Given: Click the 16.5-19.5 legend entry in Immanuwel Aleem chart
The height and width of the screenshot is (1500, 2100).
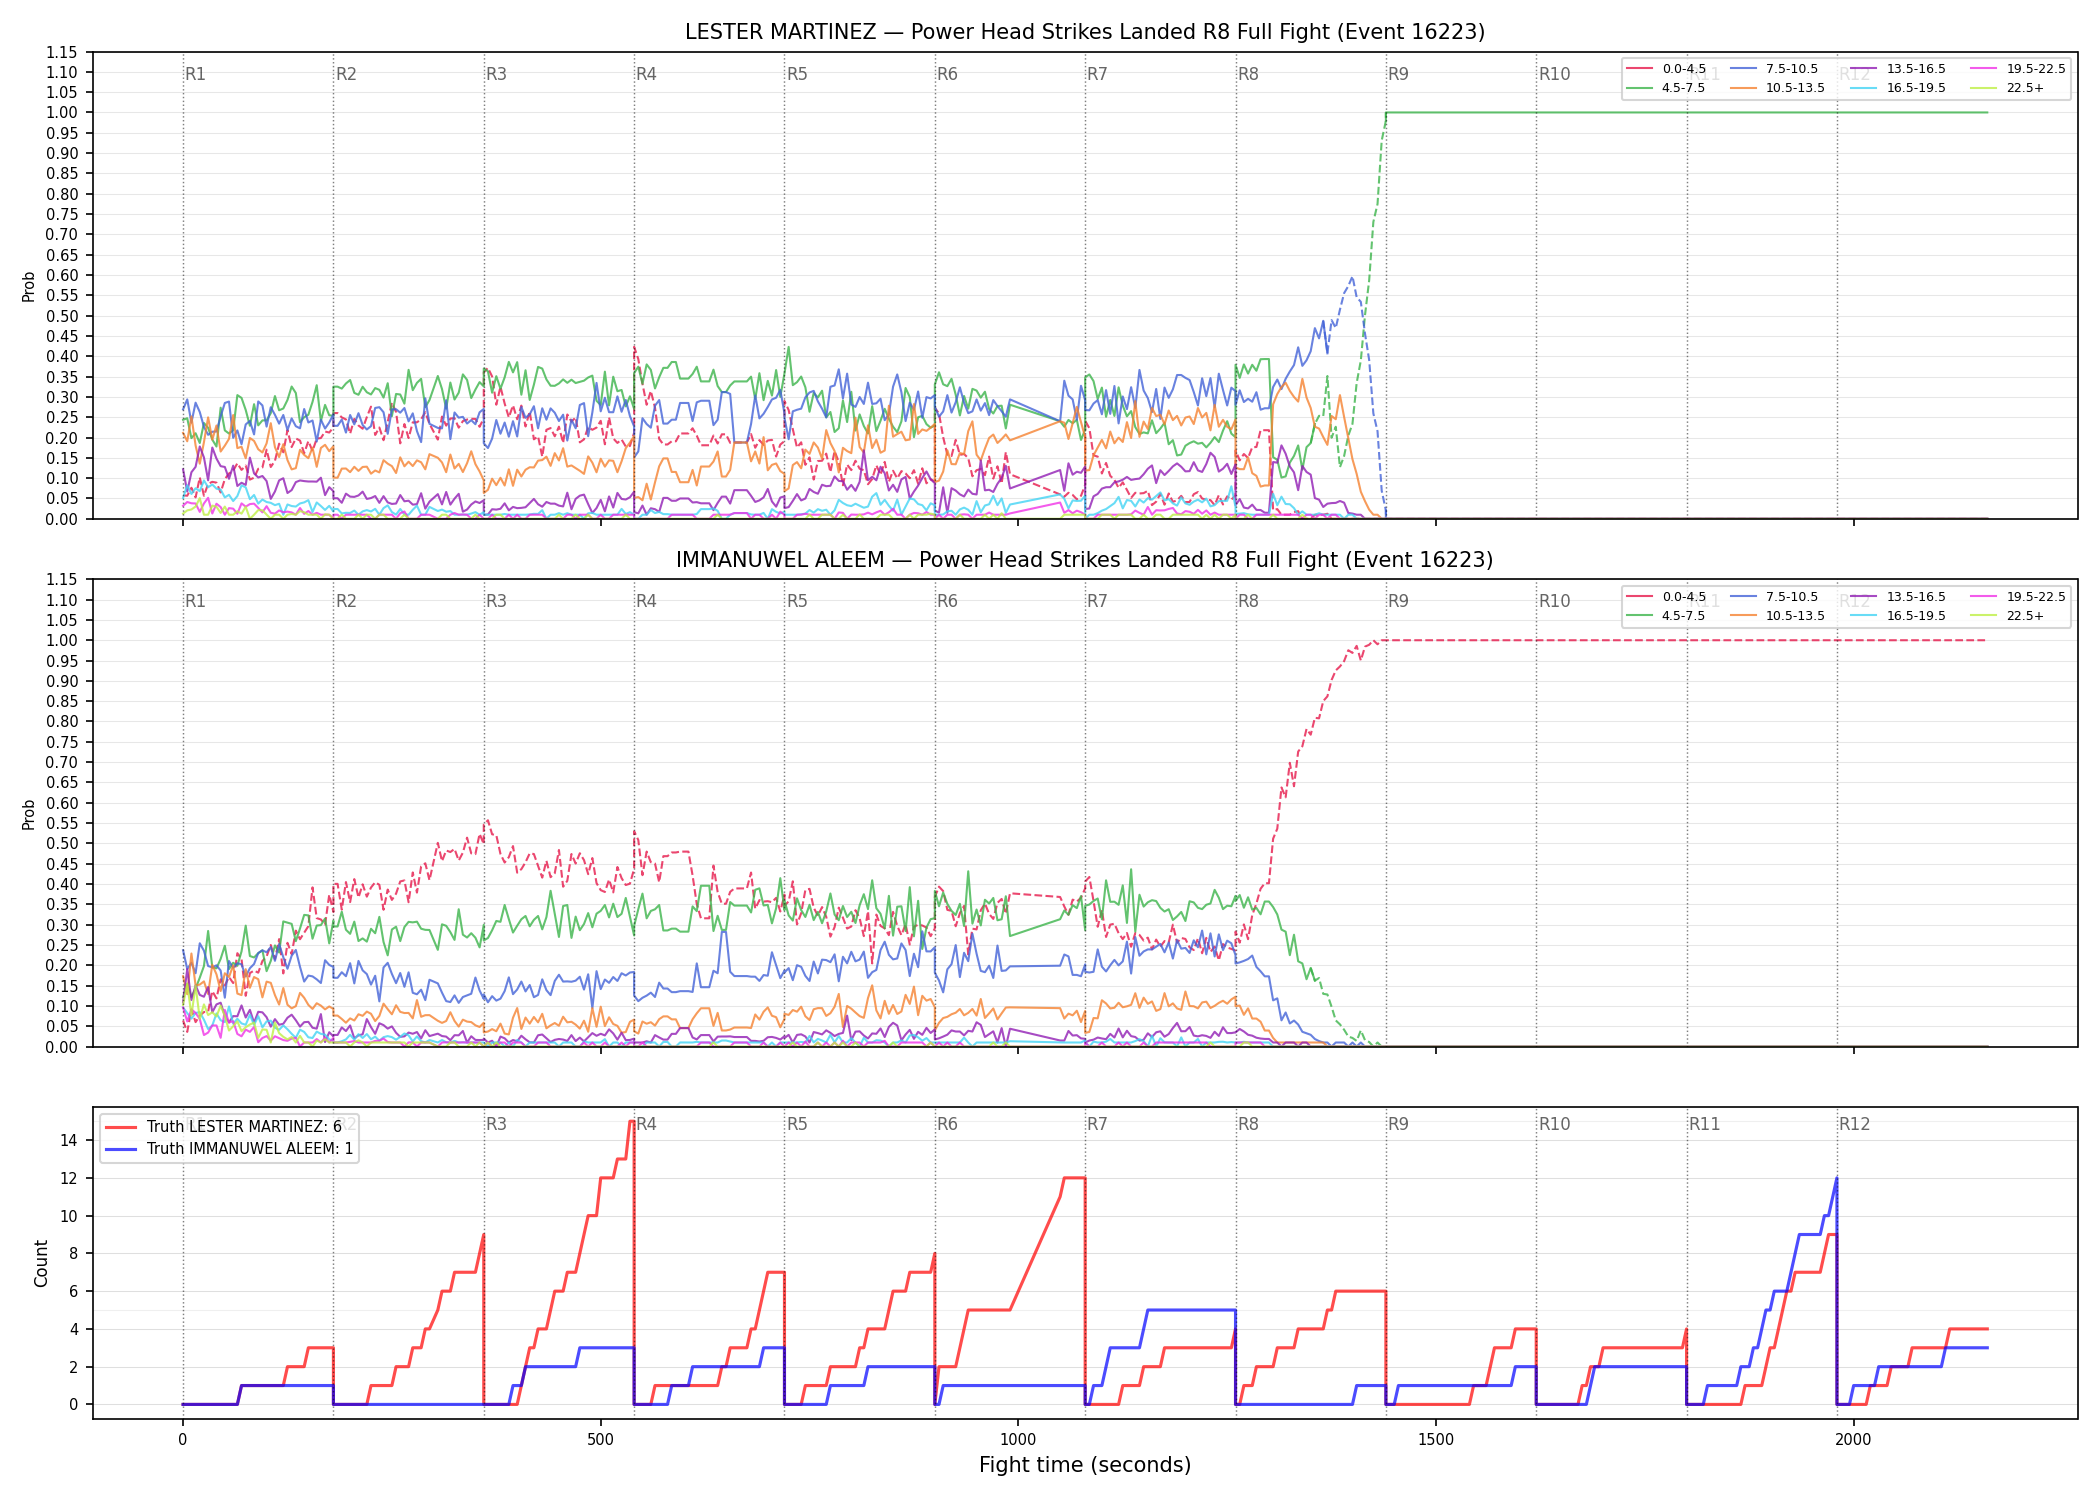Looking at the screenshot, I should click(x=1898, y=616).
